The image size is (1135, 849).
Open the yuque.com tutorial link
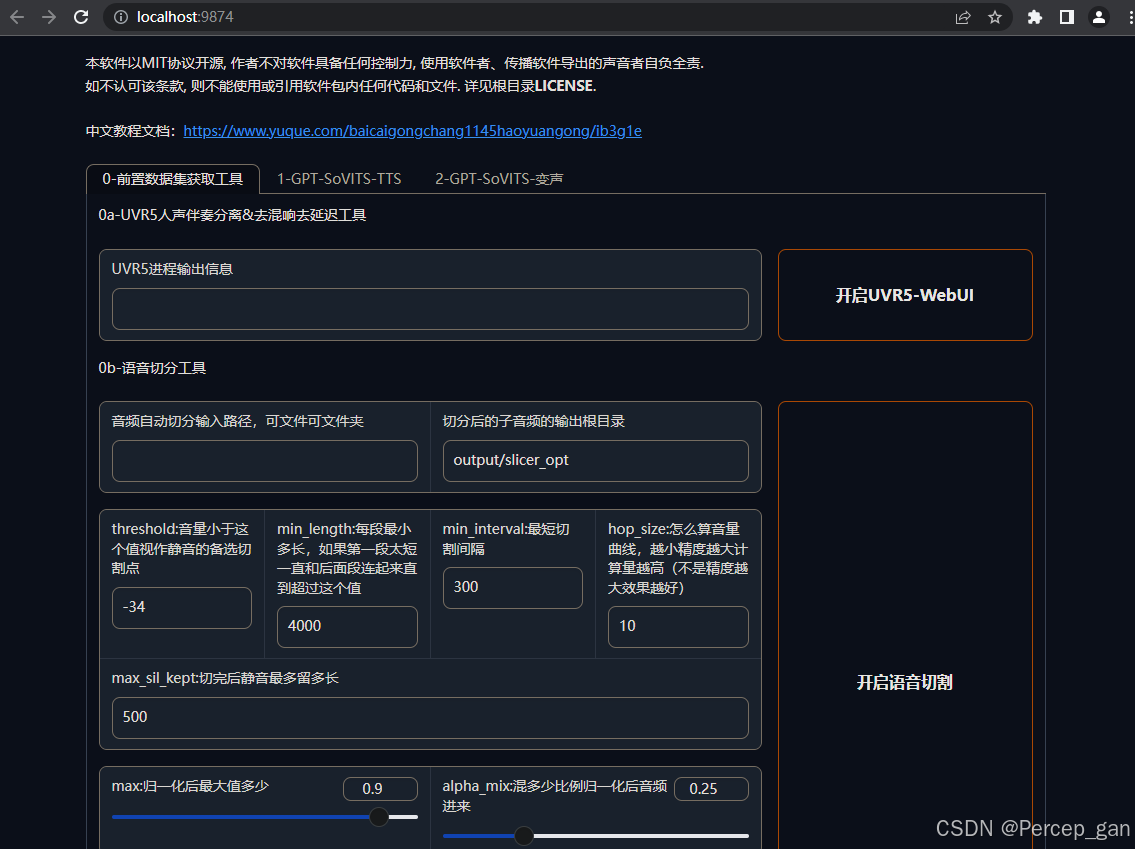click(413, 131)
